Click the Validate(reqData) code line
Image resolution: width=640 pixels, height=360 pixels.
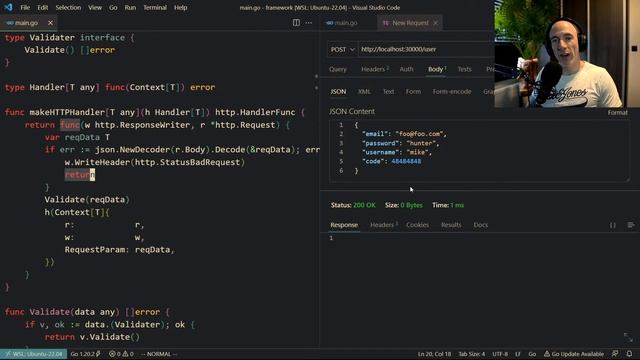click(87, 200)
